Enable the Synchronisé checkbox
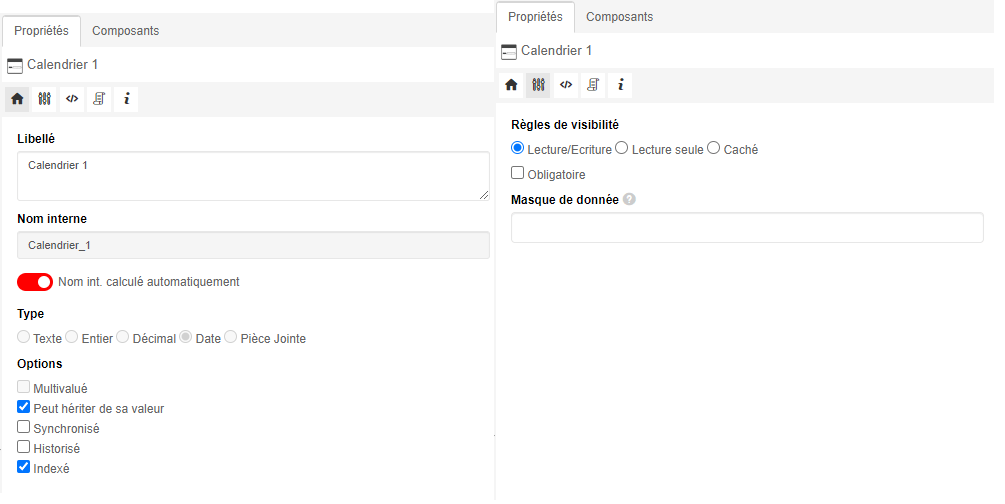 pyautogui.click(x=24, y=427)
